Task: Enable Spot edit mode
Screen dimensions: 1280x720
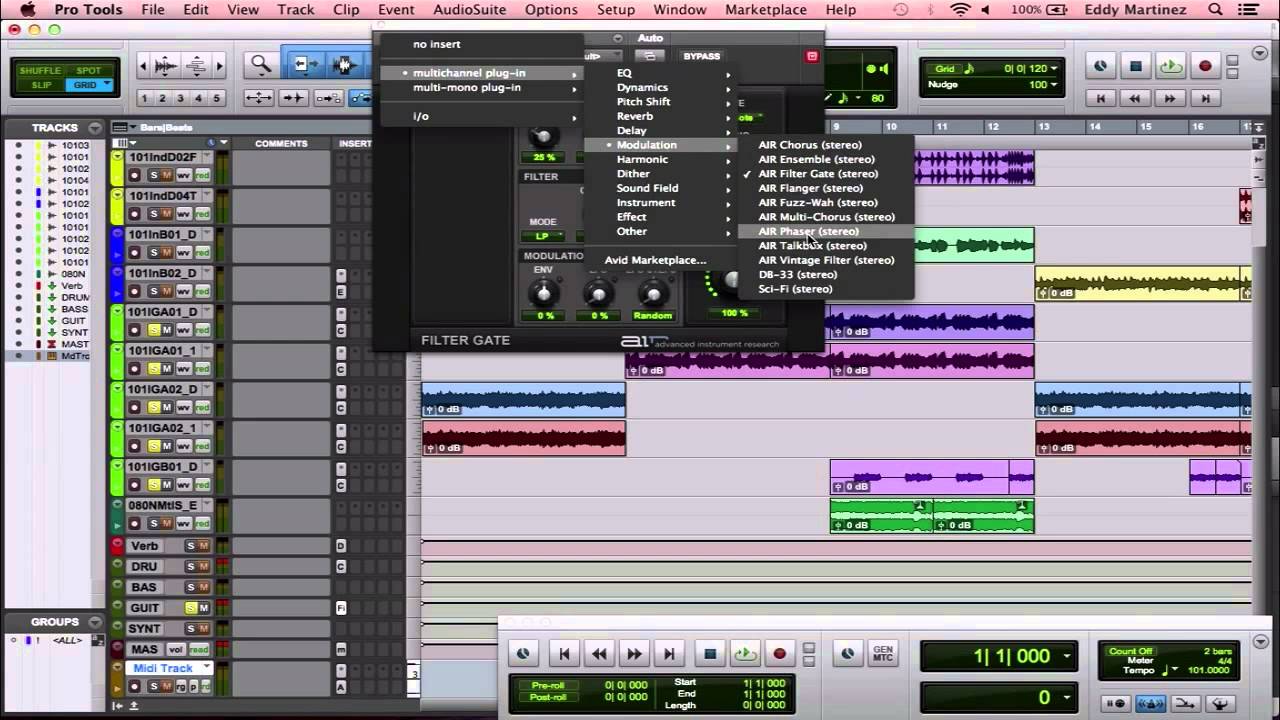Action: point(88,71)
